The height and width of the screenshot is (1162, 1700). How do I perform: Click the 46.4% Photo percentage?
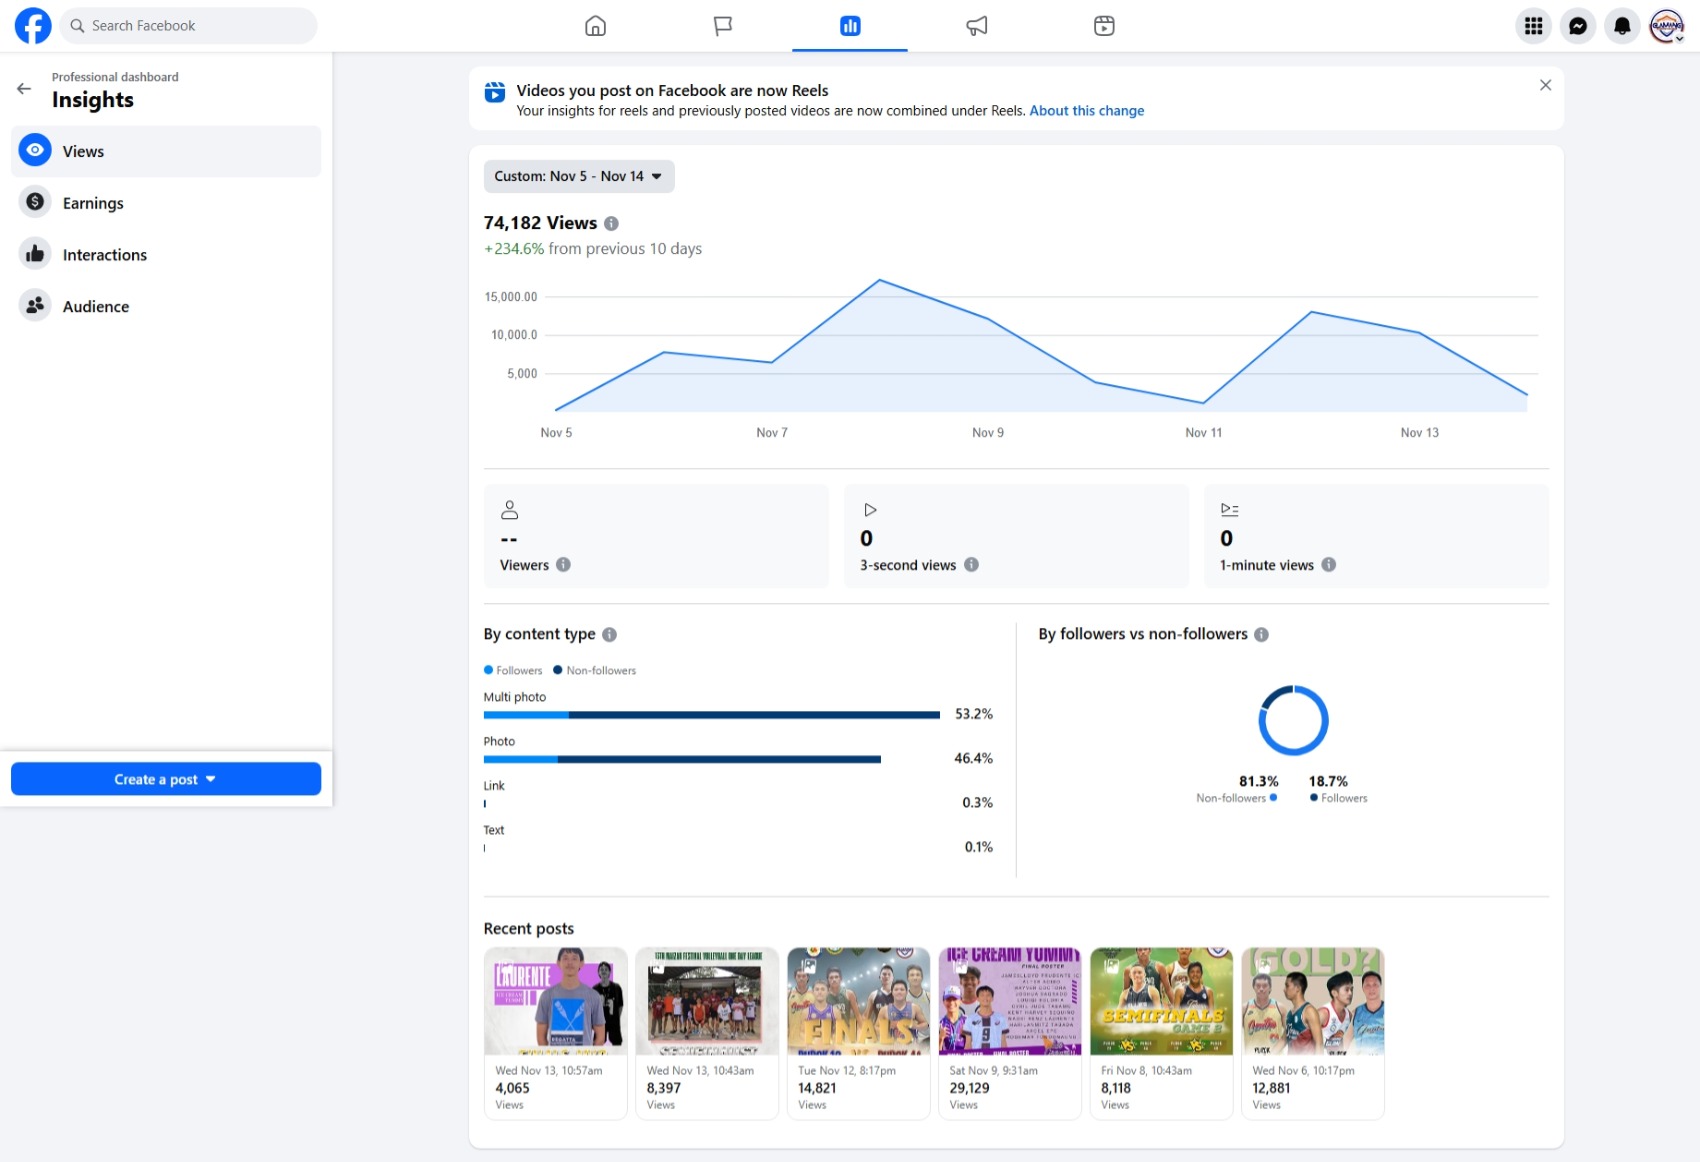click(974, 758)
